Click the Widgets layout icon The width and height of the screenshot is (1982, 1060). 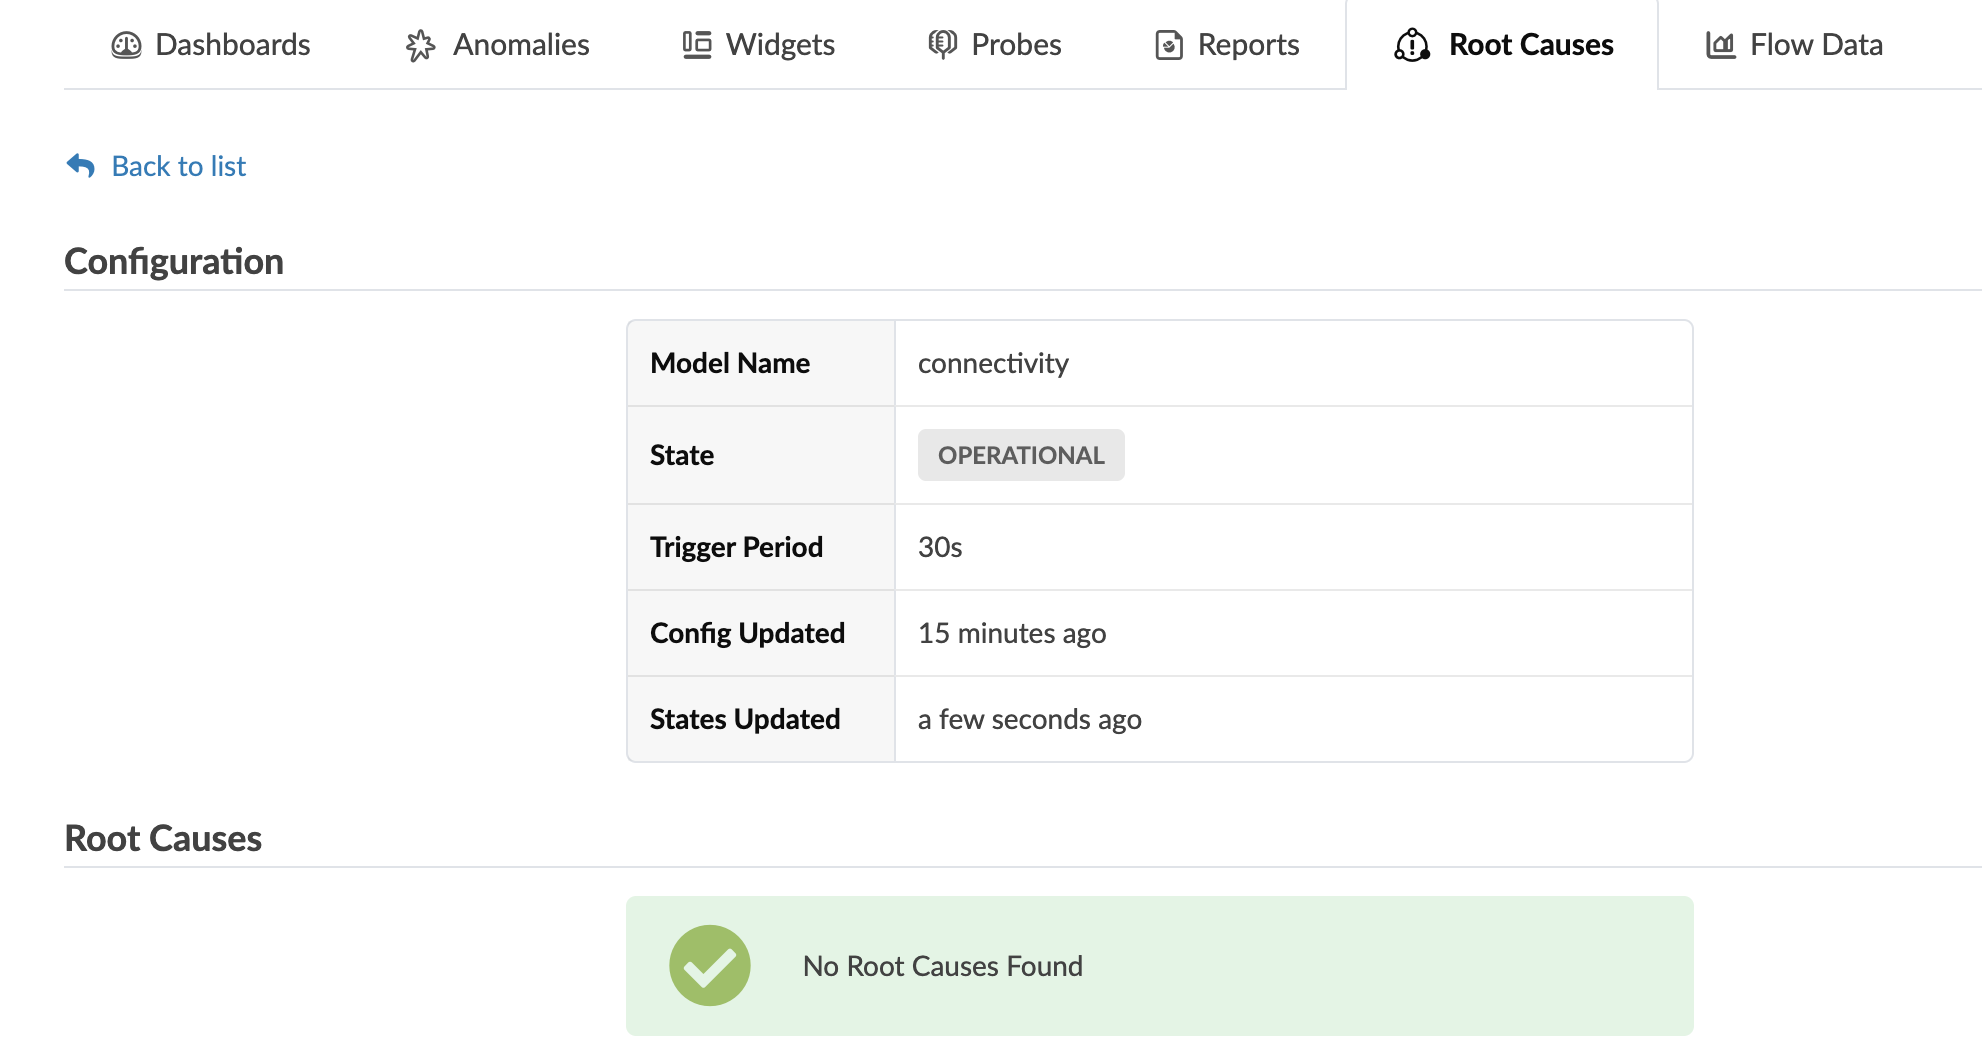(x=697, y=45)
